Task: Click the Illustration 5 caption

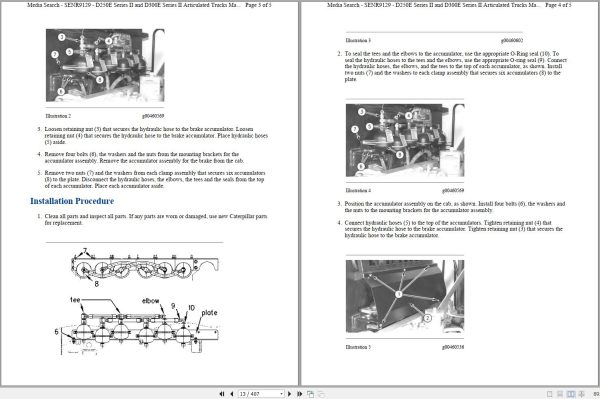Action: pyautogui.click(x=358, y=347)
